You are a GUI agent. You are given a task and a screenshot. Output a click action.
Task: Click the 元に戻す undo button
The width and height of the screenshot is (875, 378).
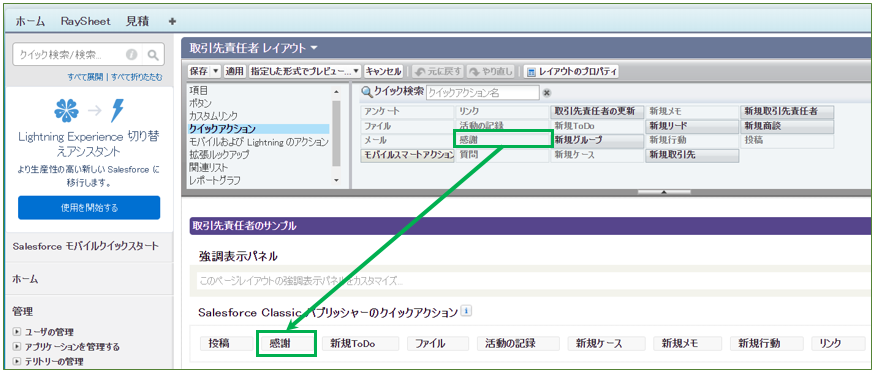[438, 71]
